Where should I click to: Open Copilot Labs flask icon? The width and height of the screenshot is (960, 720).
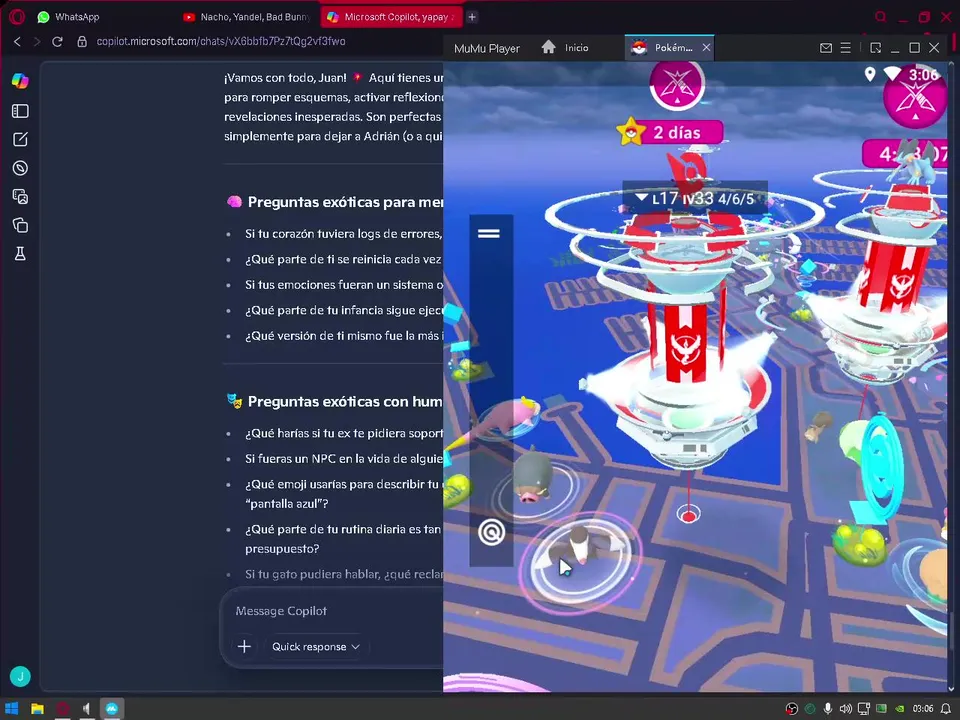20,253
